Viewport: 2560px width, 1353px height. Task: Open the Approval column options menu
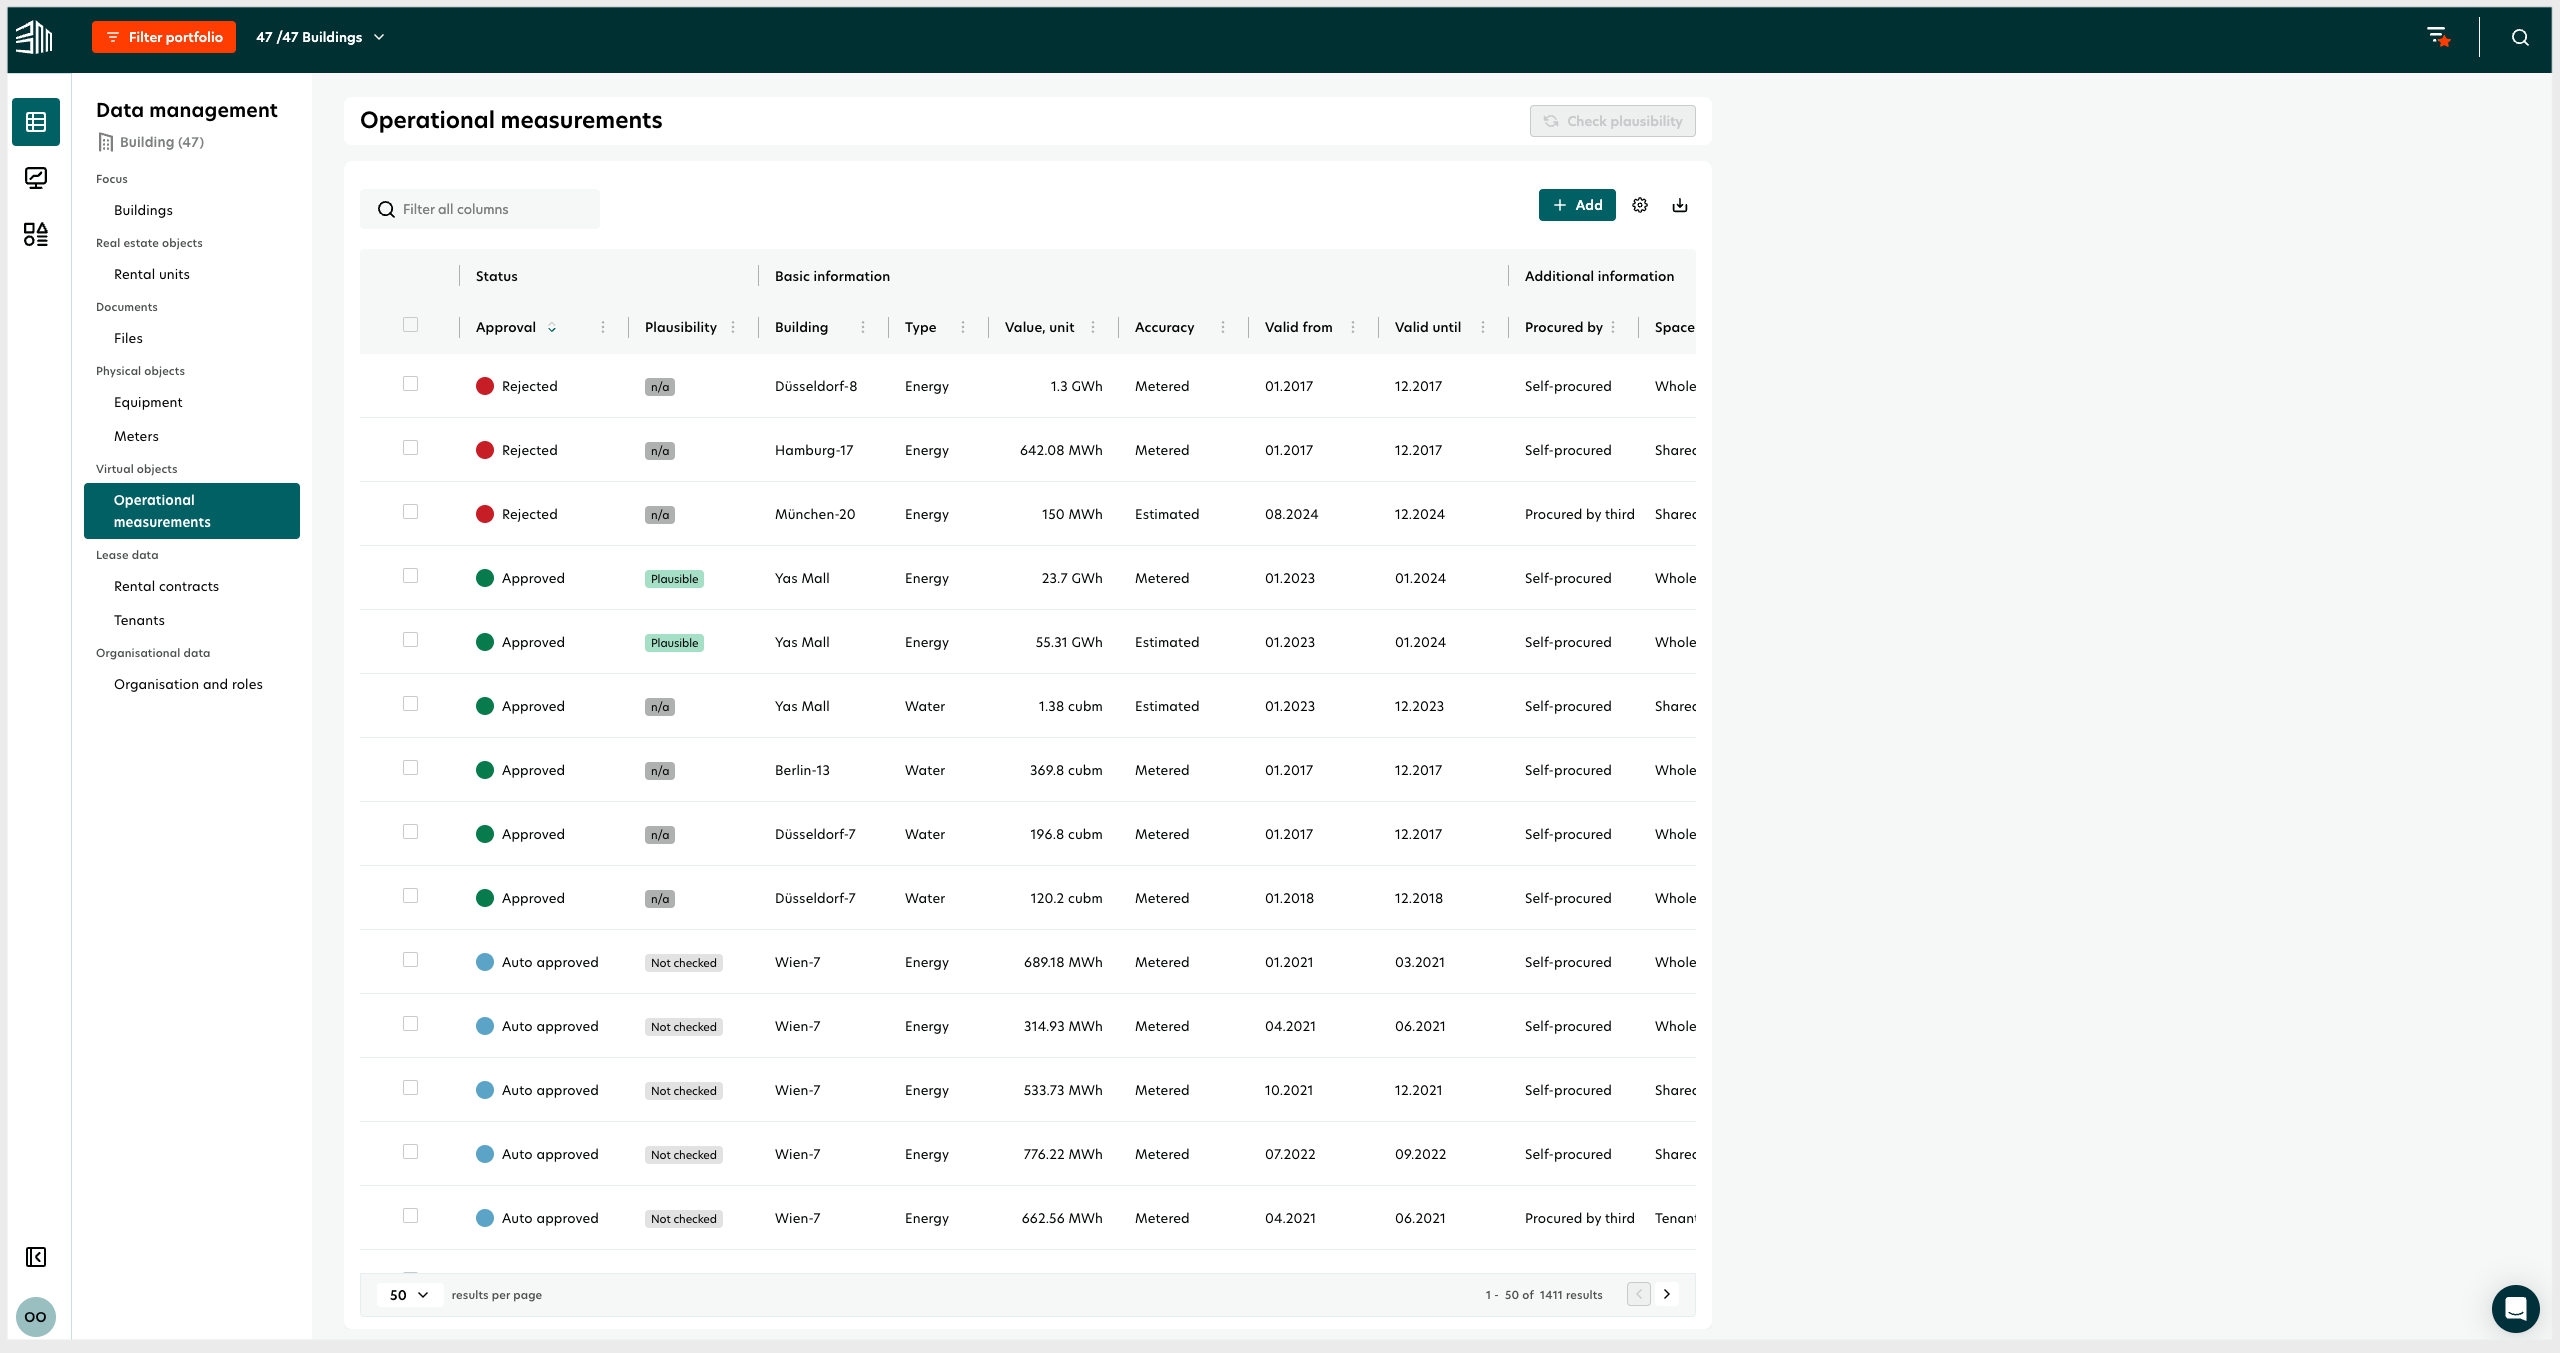pos(603,327)
